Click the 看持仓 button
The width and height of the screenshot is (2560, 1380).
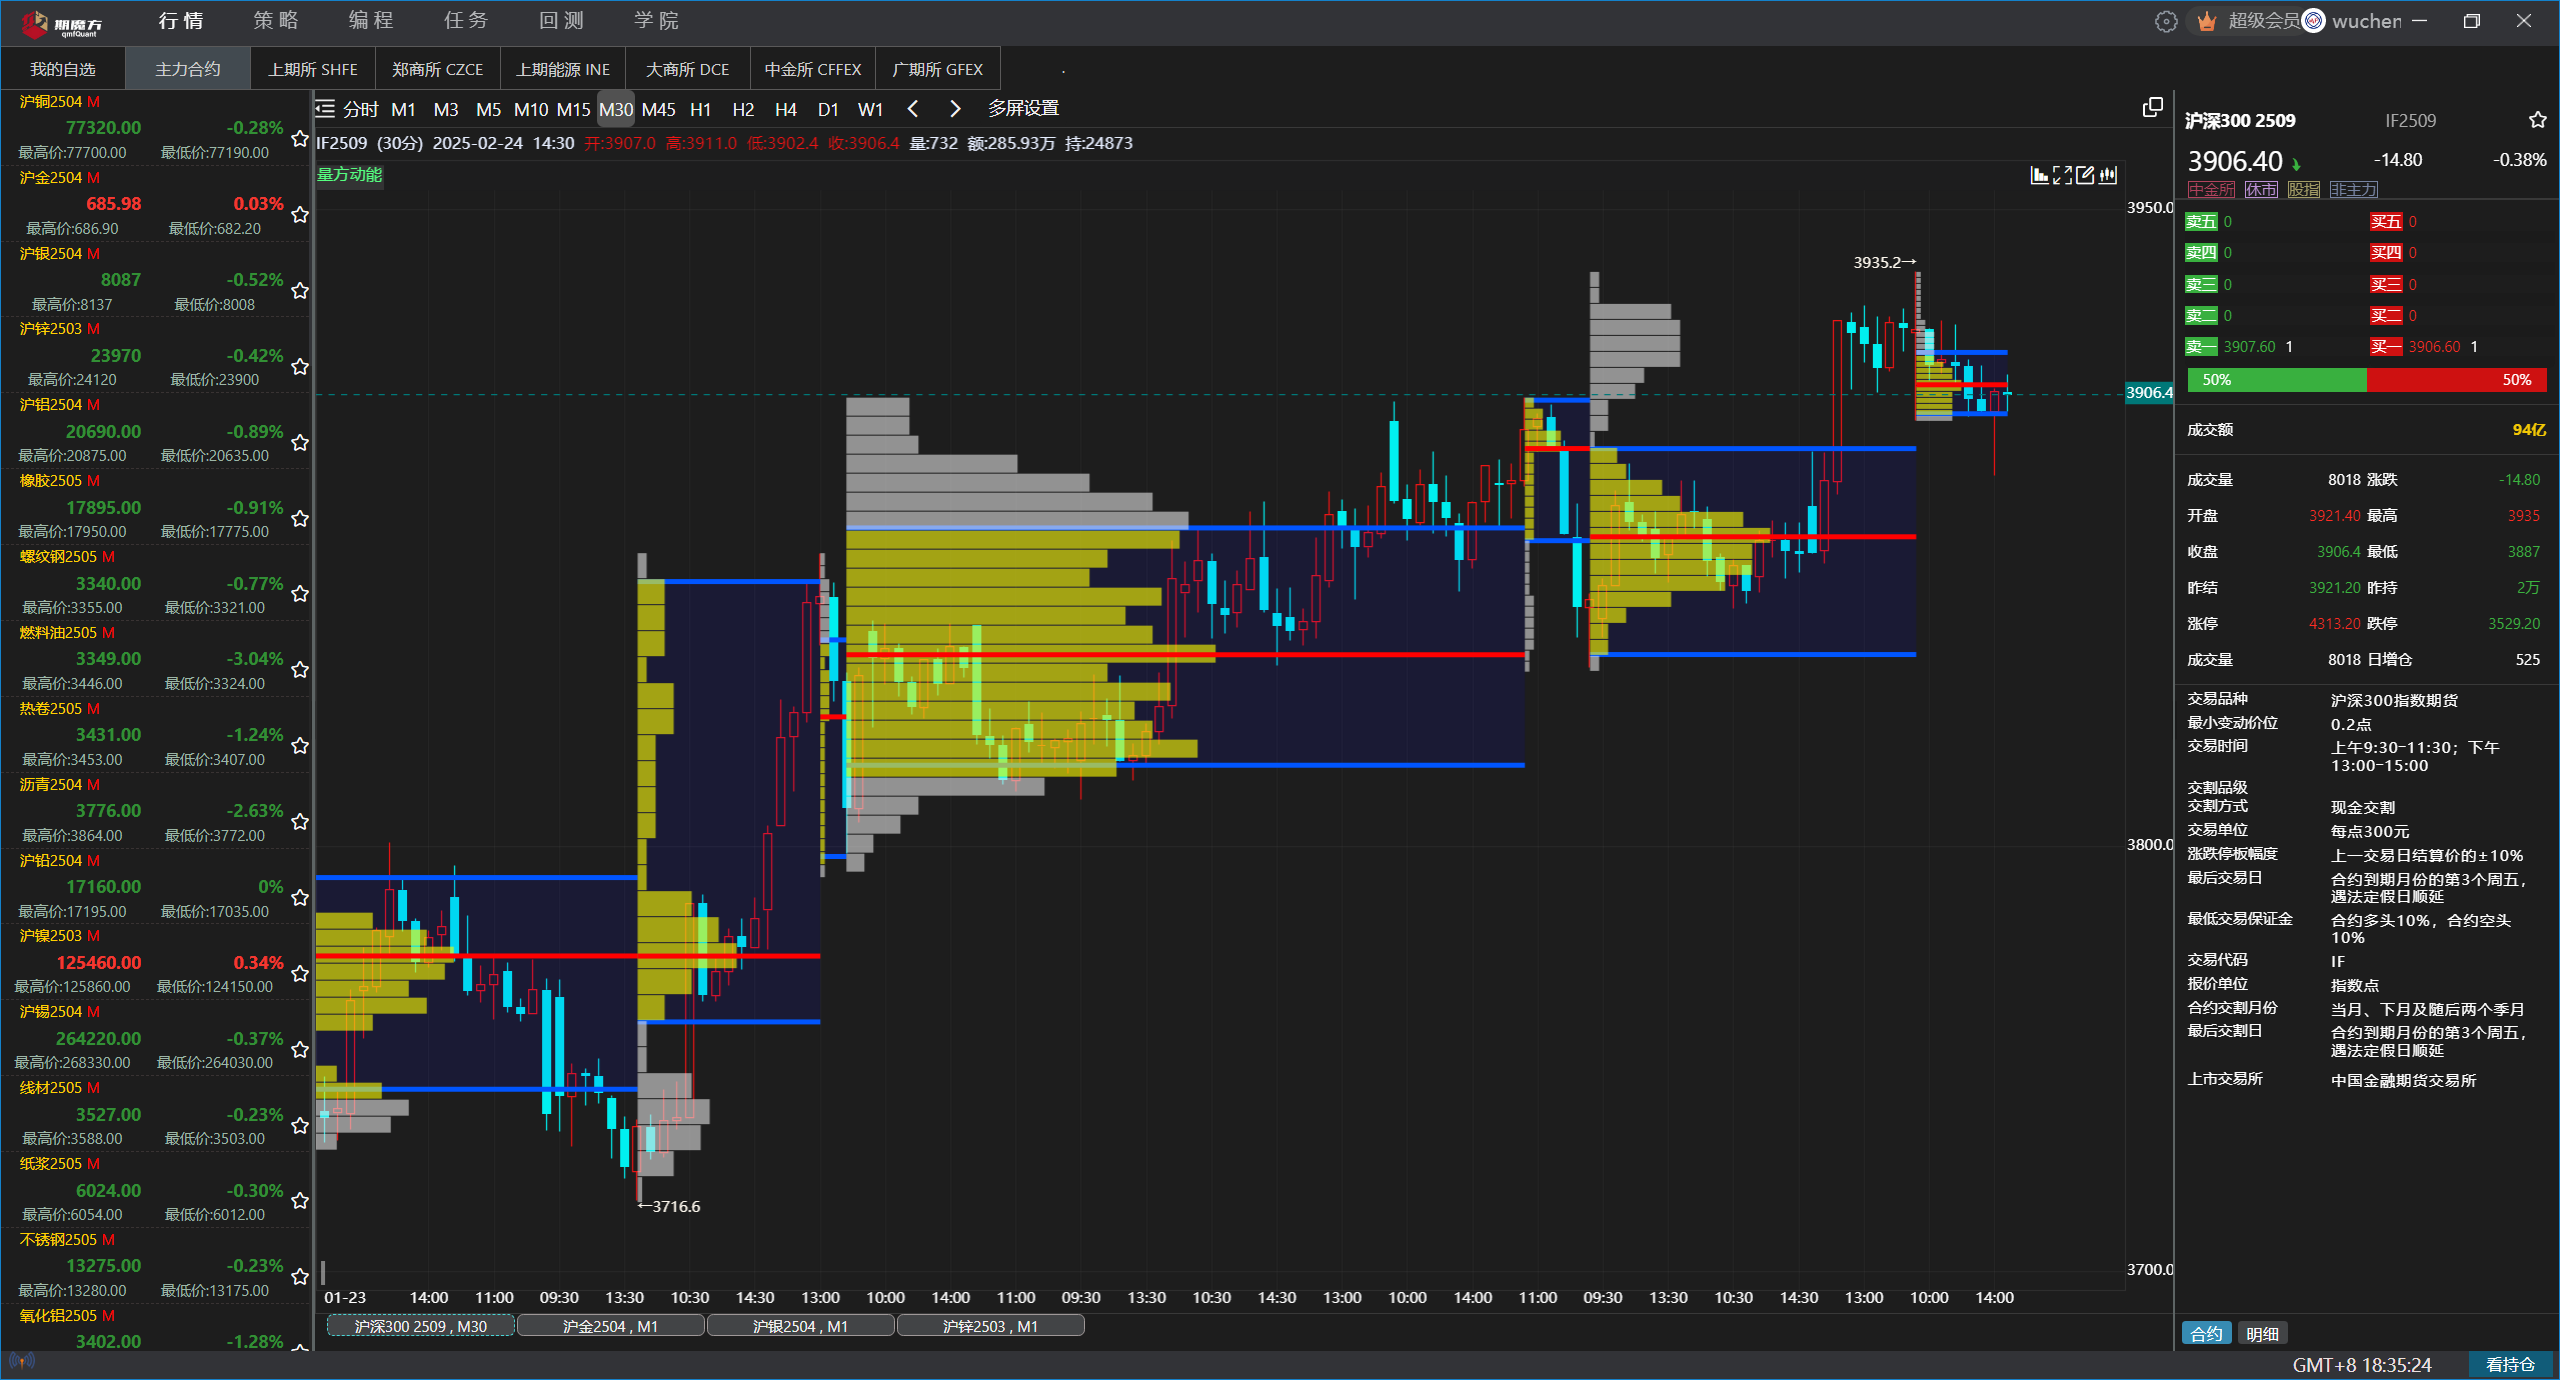2510,1364
